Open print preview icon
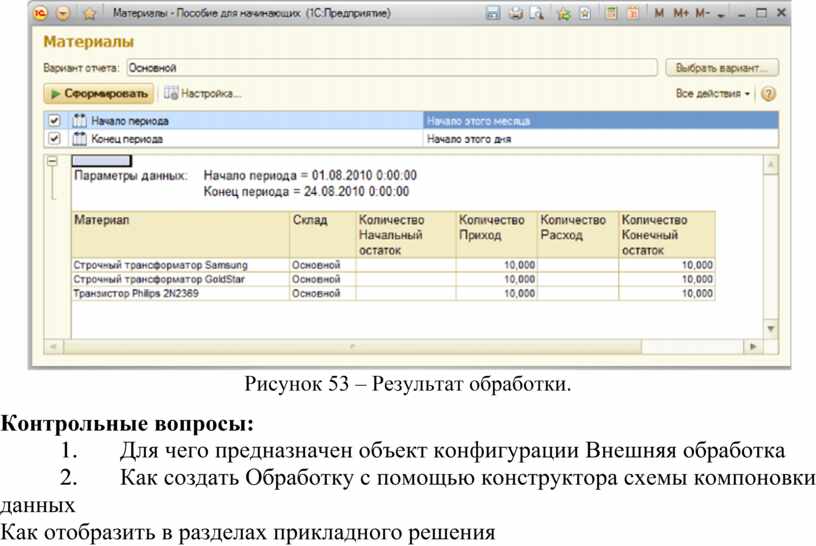816x546 pixels. click(x=536, y=14)
